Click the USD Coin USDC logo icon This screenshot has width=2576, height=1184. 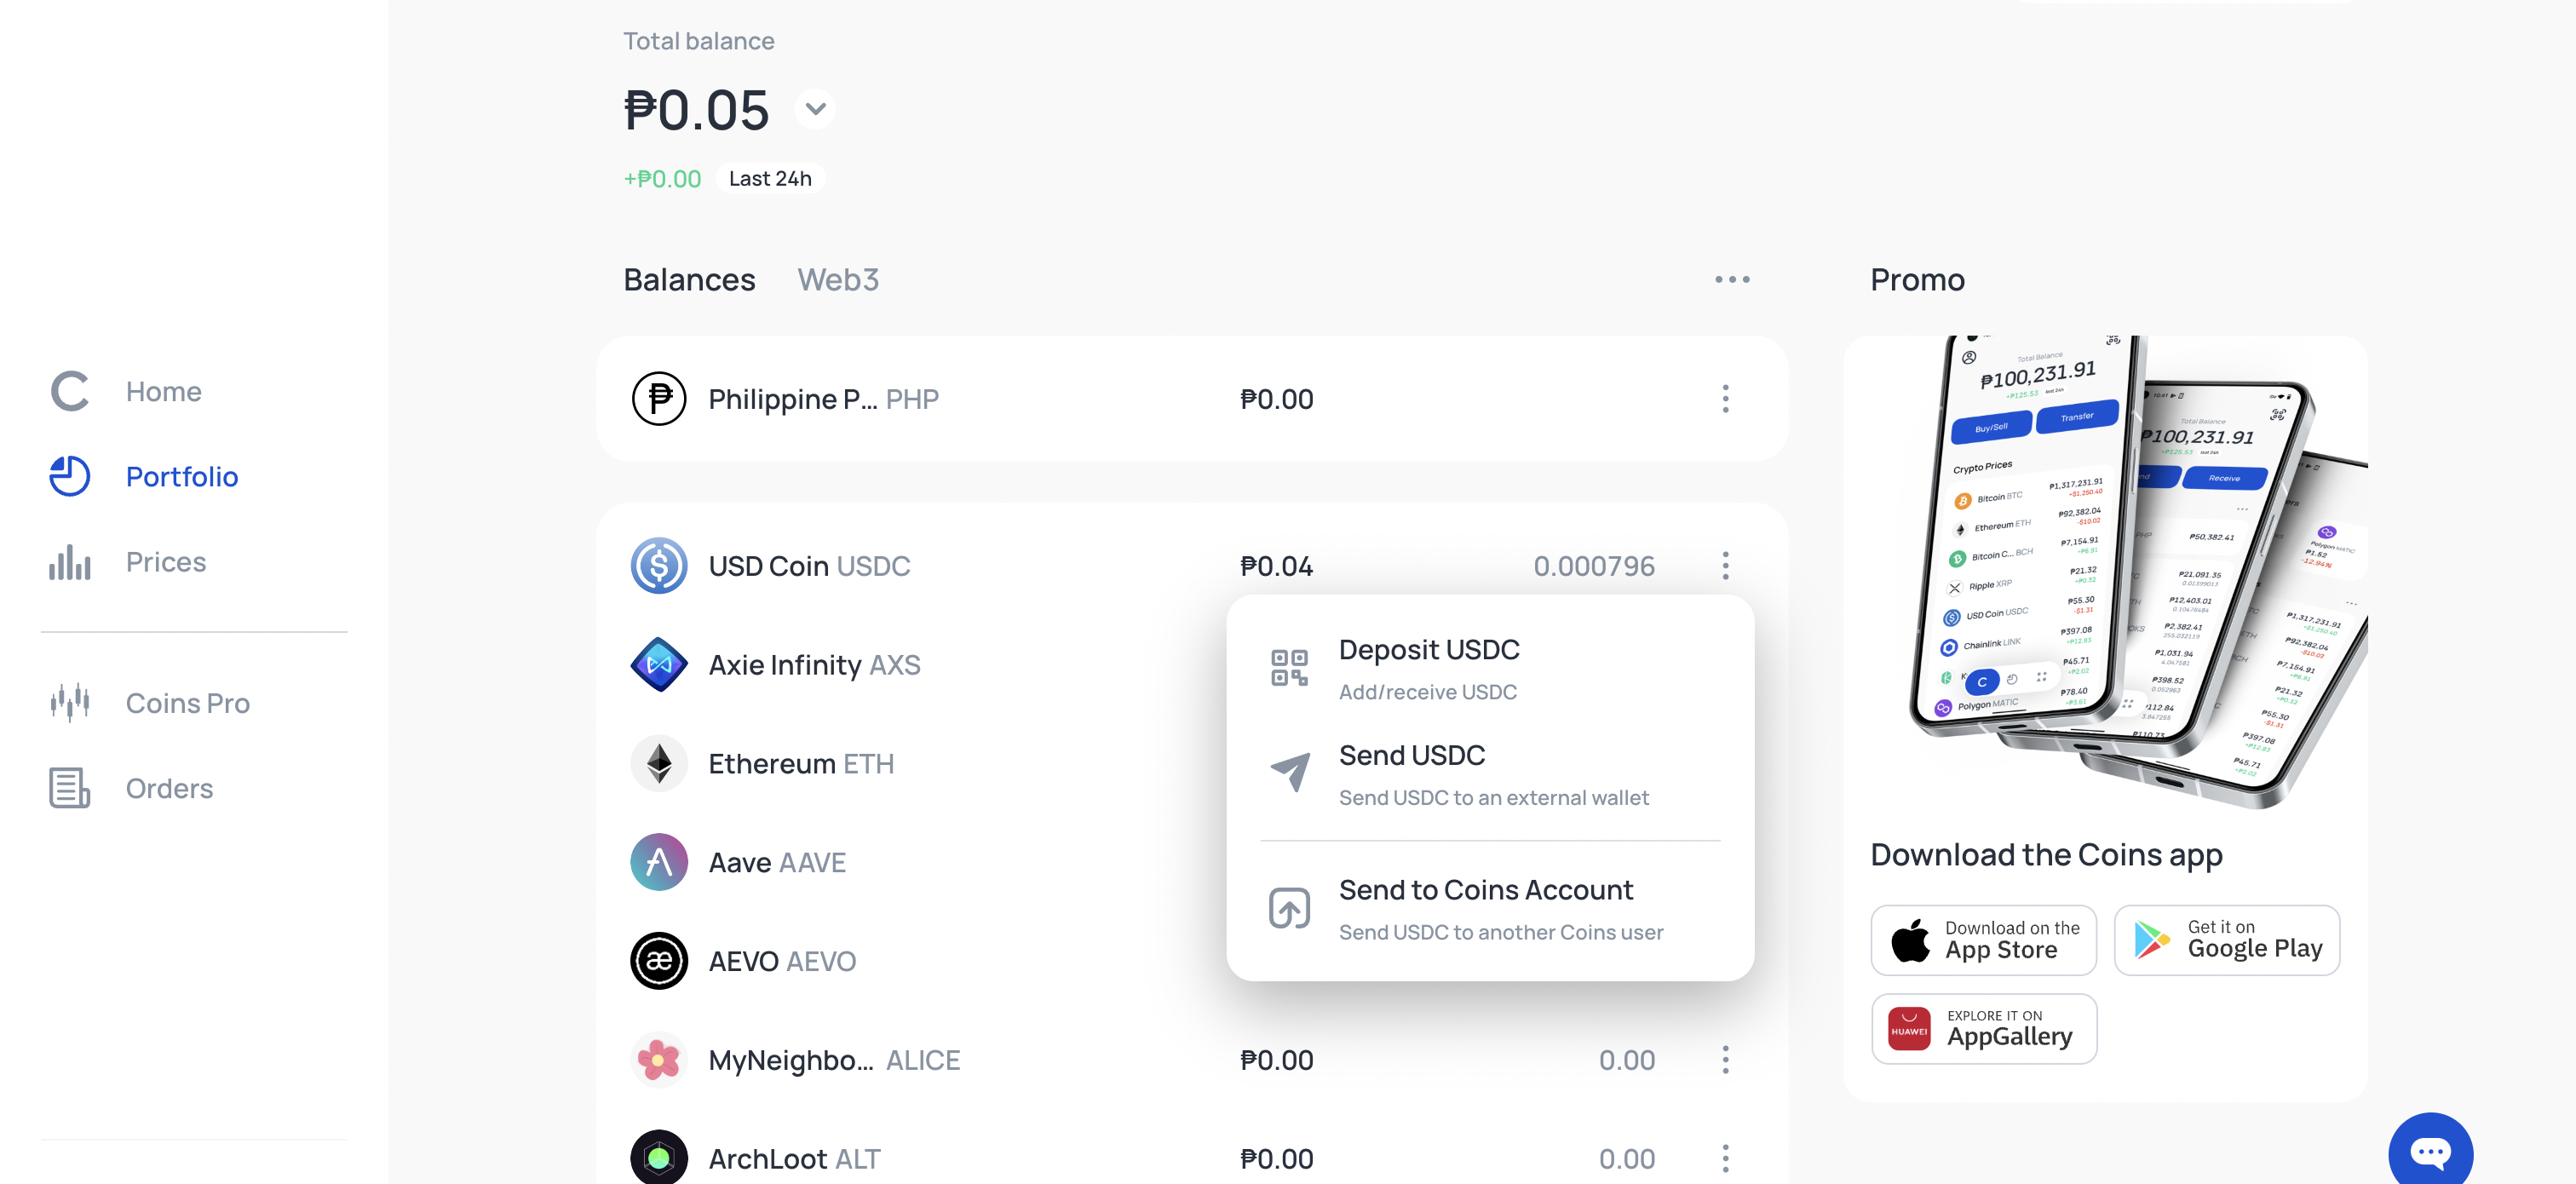(659, 566)
